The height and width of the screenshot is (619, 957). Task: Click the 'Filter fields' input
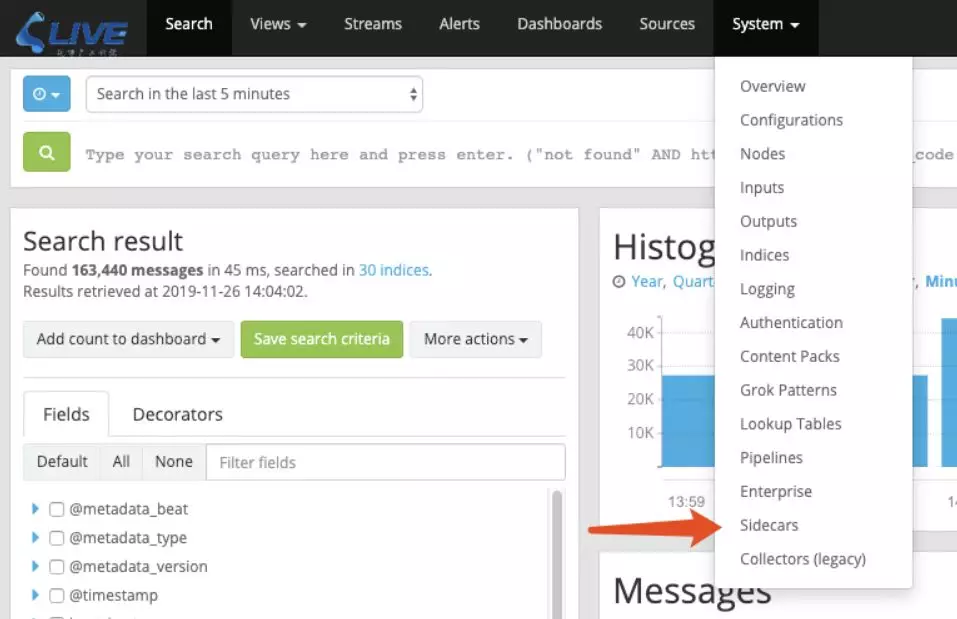point(386,462)
